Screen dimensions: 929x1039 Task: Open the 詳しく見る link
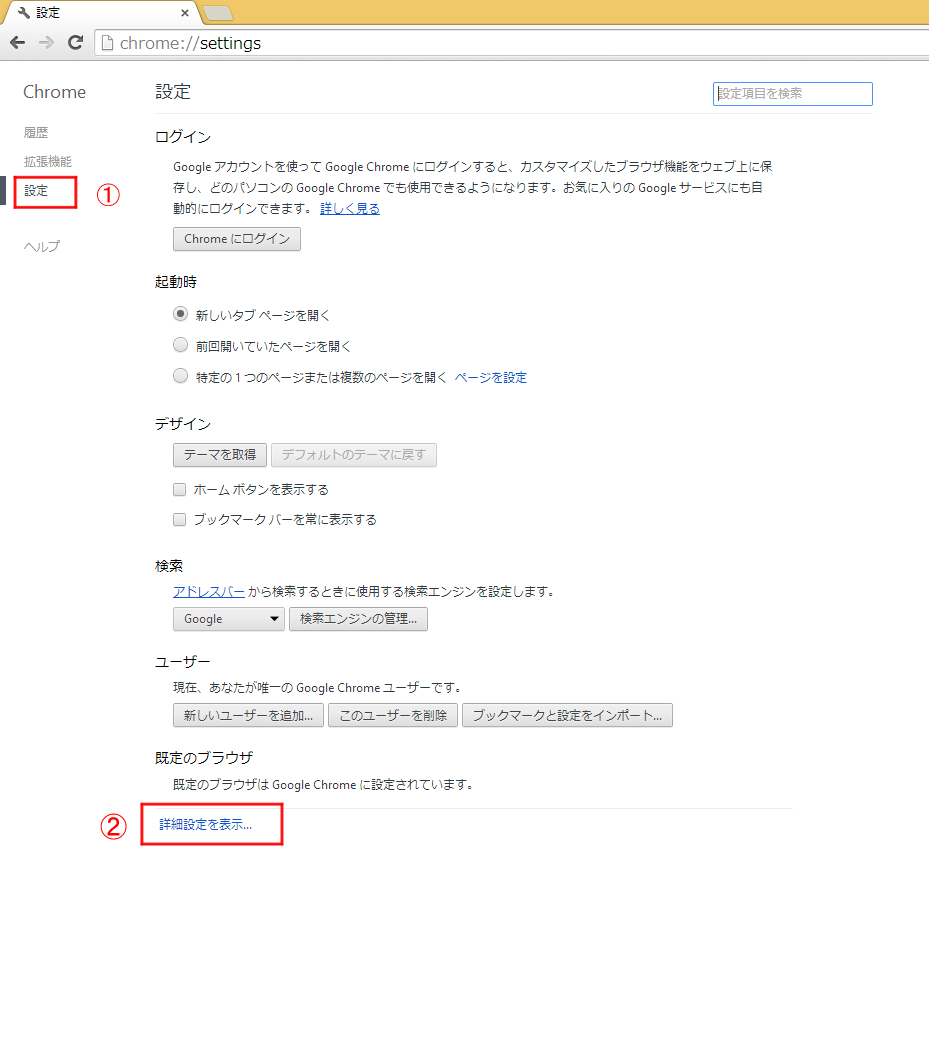coord(350,209)
